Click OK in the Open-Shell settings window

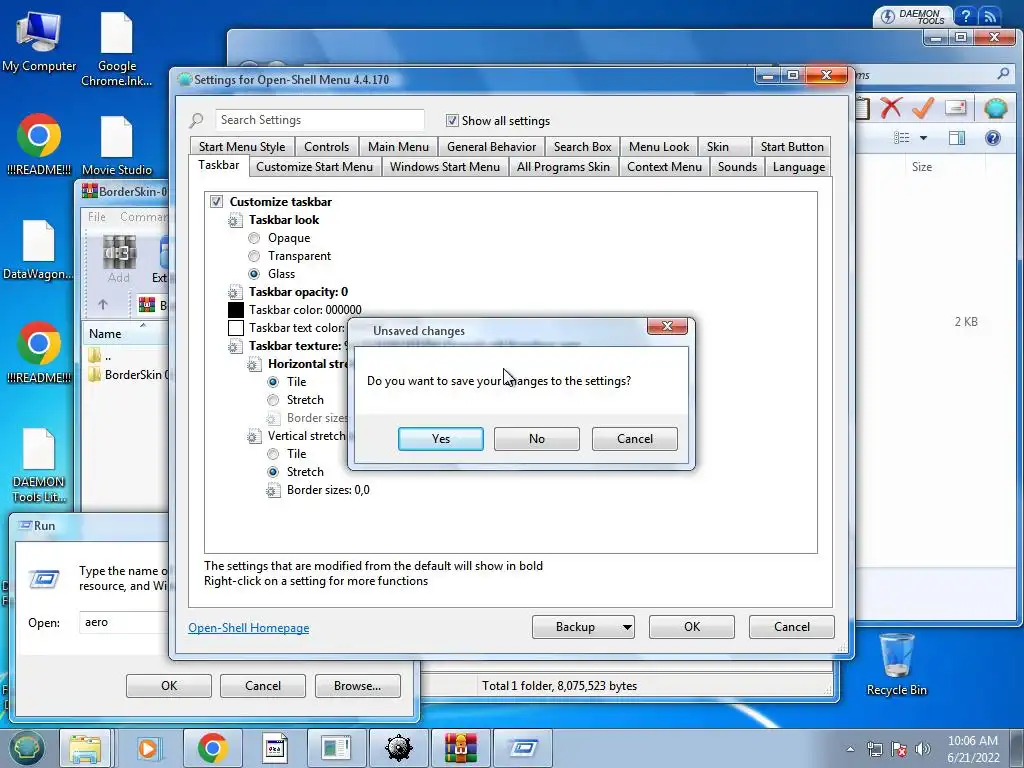pyautogui.click(x=692, y=627)
